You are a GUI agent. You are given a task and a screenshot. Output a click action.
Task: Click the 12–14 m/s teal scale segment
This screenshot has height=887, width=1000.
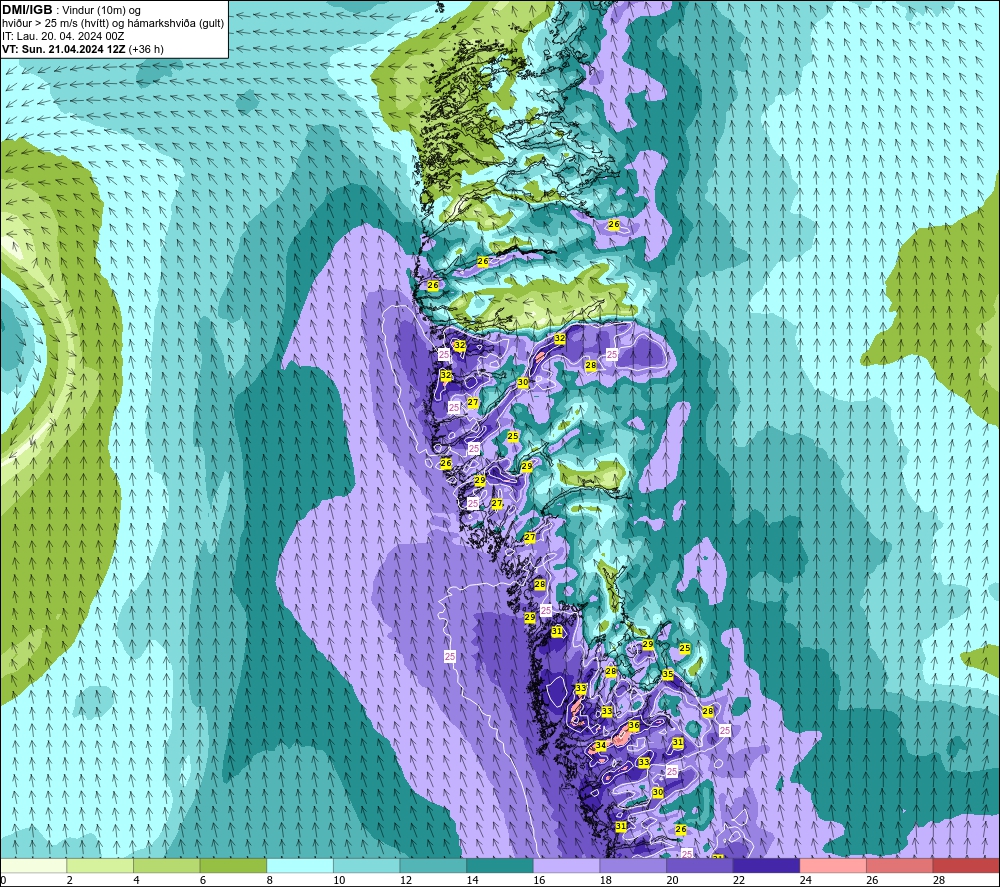433,865
